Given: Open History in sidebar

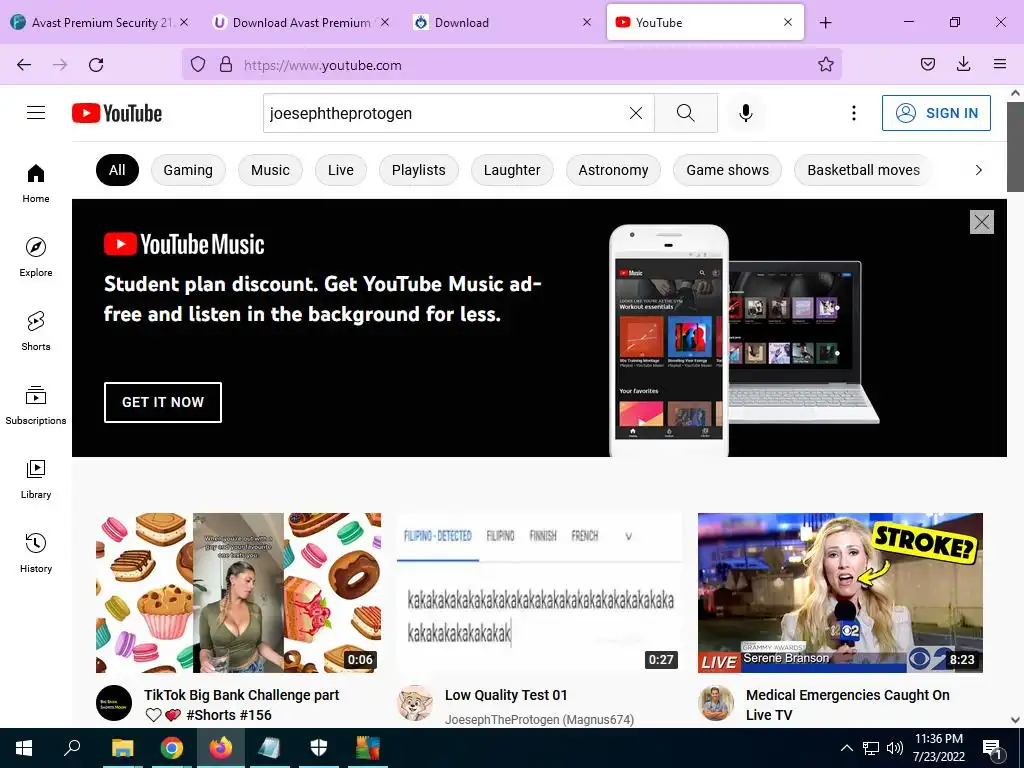Looking at the screenshot, I should (36, 553).
